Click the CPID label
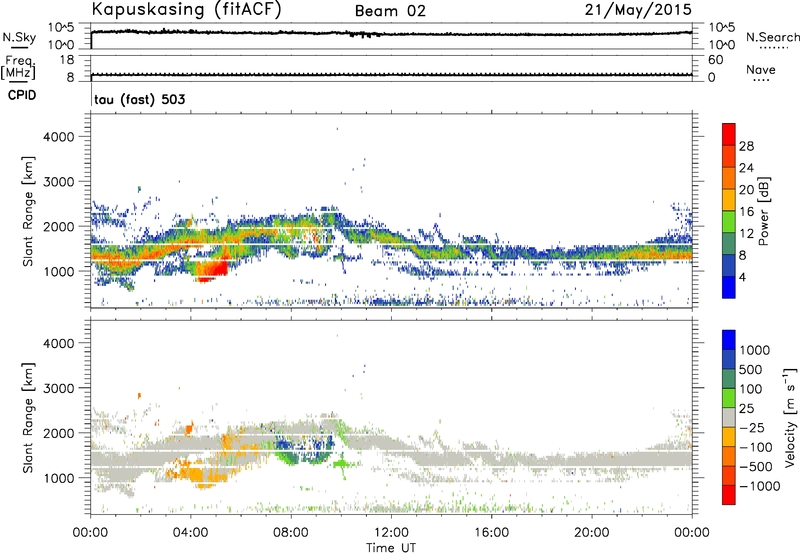Viewport: 800px width, 554px height. [x=22, y=95]
